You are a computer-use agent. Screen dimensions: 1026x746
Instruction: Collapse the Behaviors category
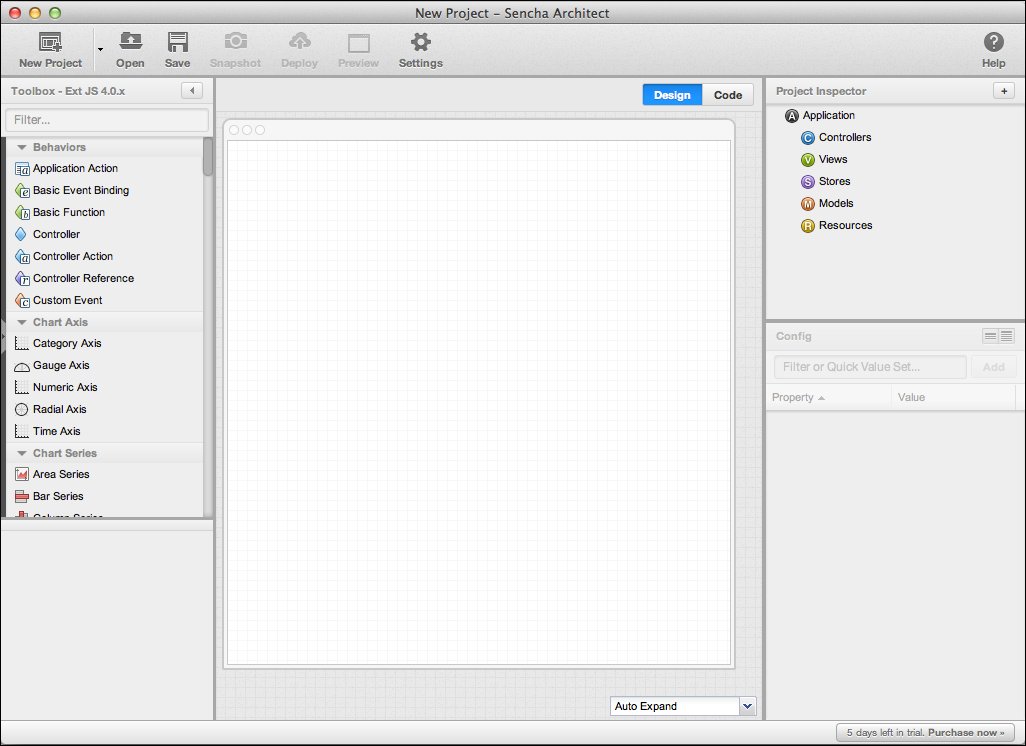tap(22, 147)
